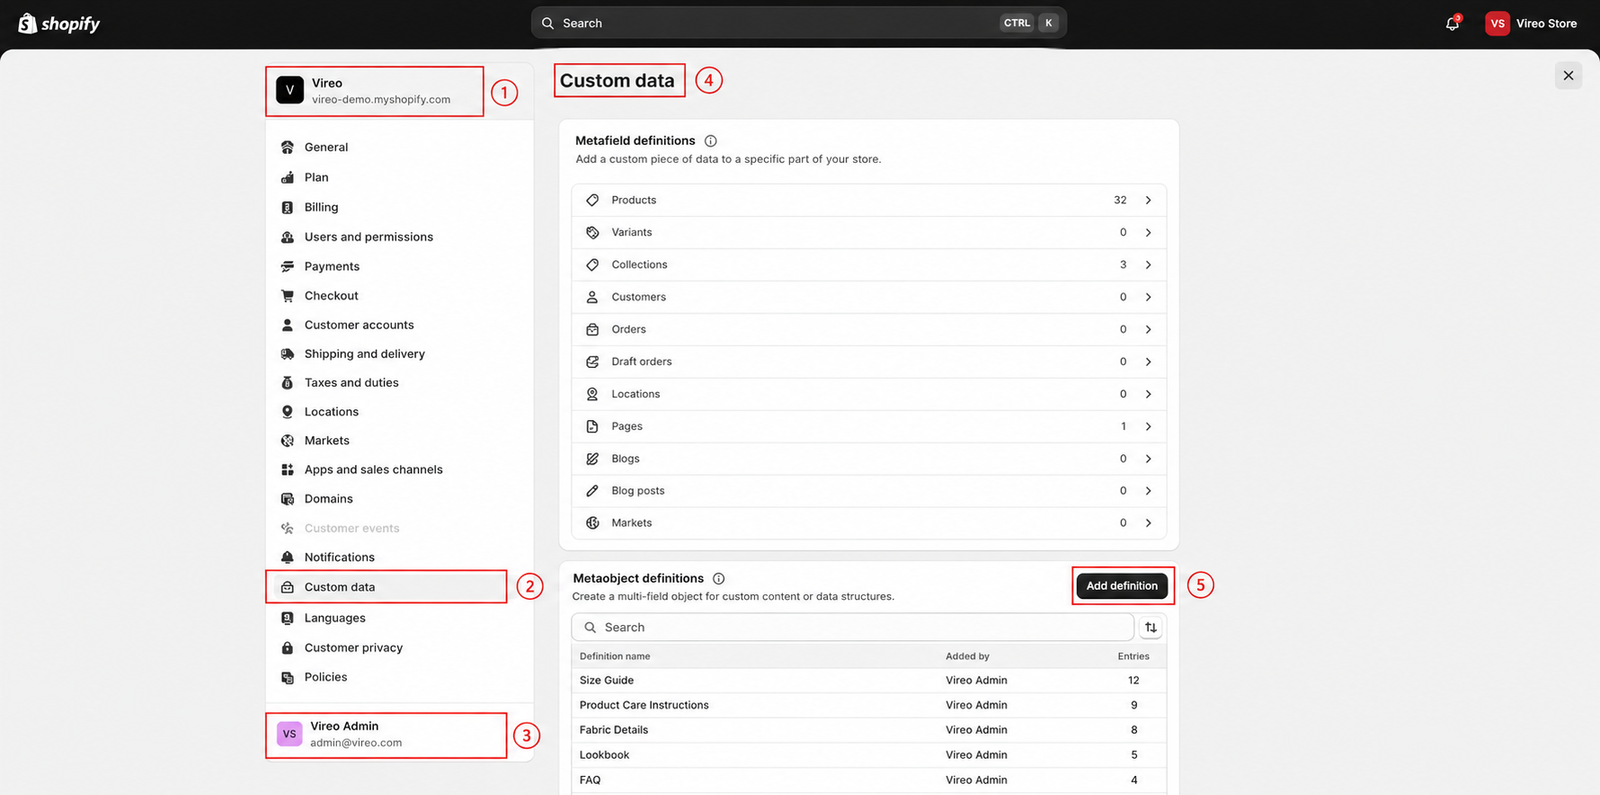Viewport: 1600px width, 795px height.
Task: Expand Variants metafield chevron
Action: 1148,232
